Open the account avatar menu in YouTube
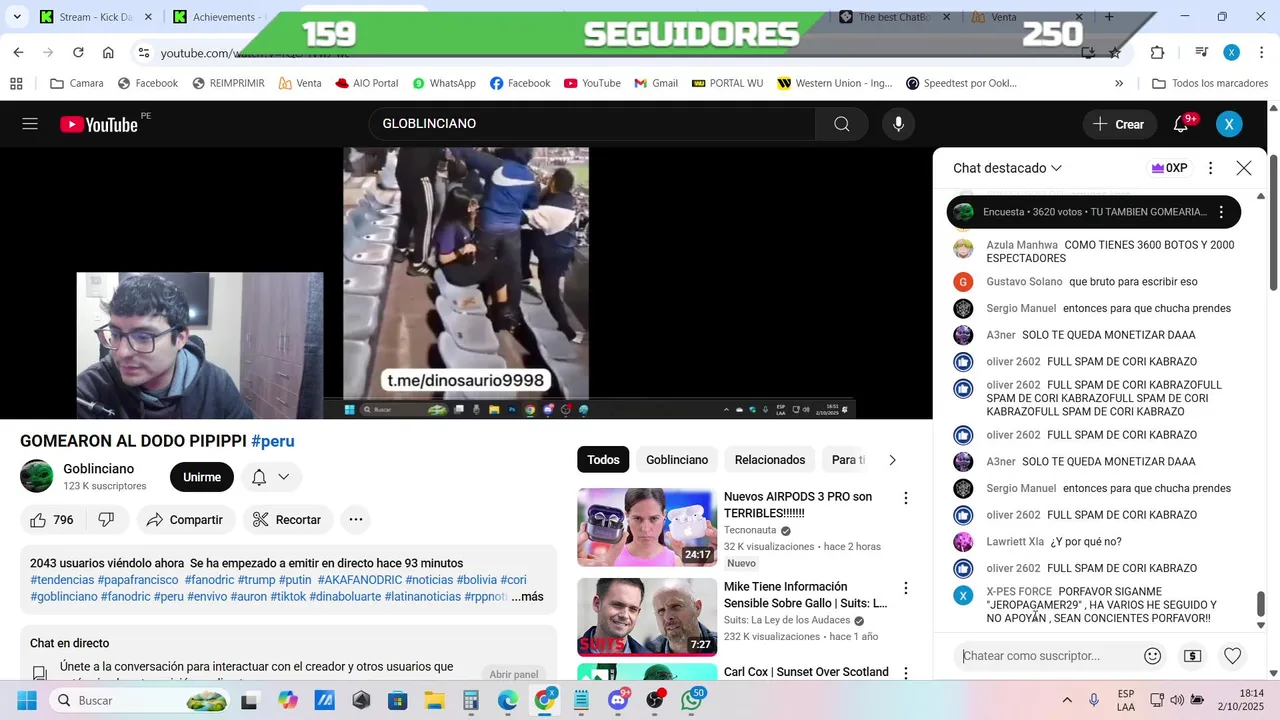Image resolution: width=1280 pixels, height=720 pixels. (x=1229, y=124)
